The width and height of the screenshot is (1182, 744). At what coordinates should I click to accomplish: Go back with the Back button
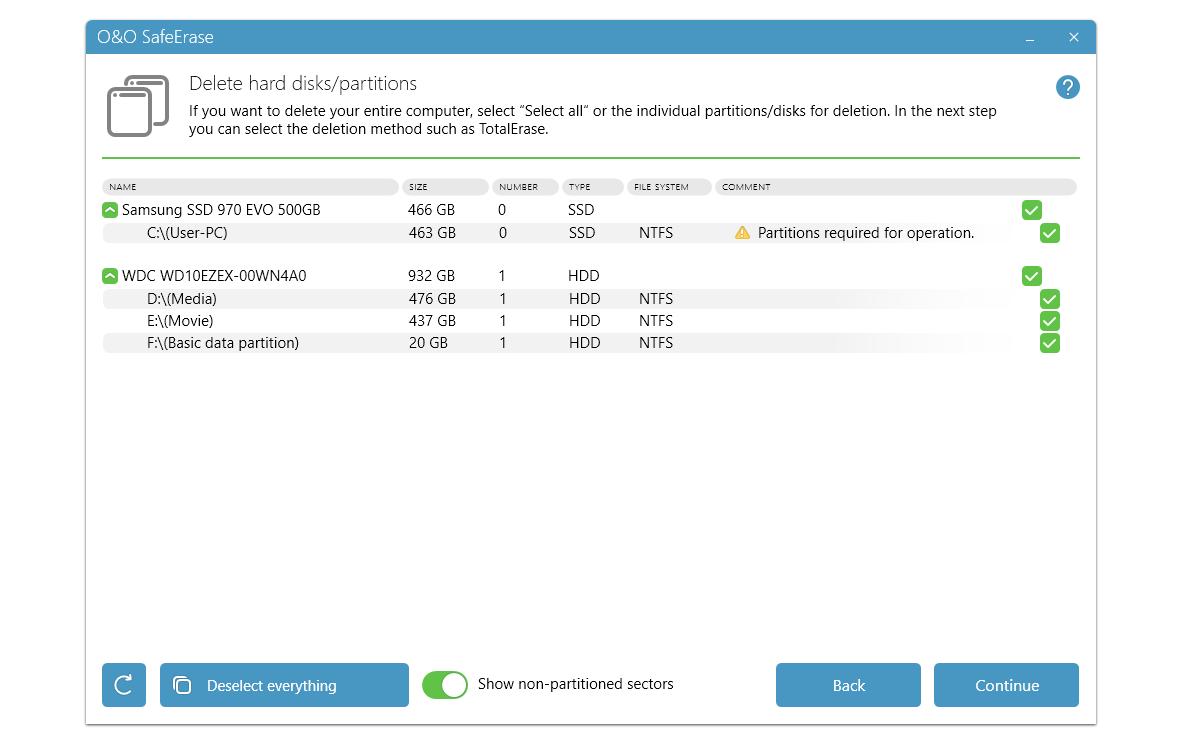848,685
